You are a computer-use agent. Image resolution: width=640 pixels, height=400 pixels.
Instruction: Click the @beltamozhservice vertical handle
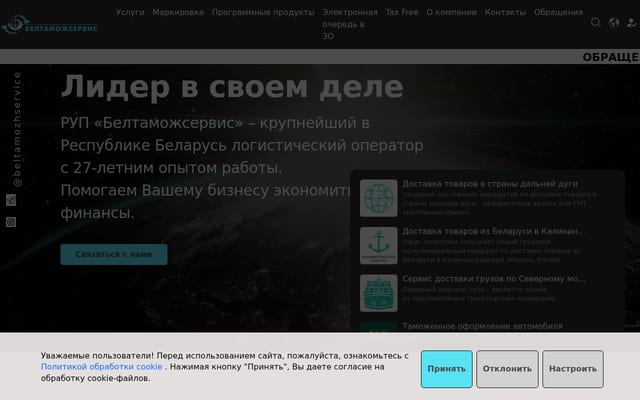[17, 129]
